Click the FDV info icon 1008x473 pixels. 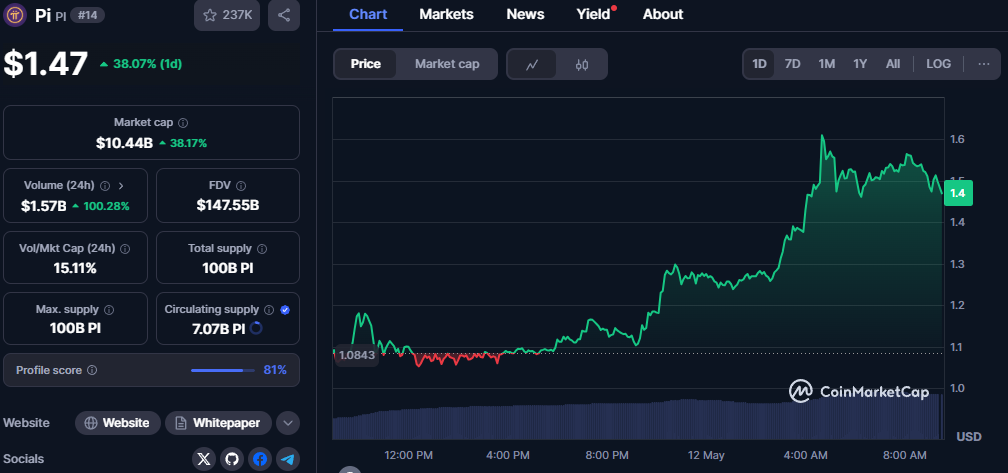click(x=240, y=186)
